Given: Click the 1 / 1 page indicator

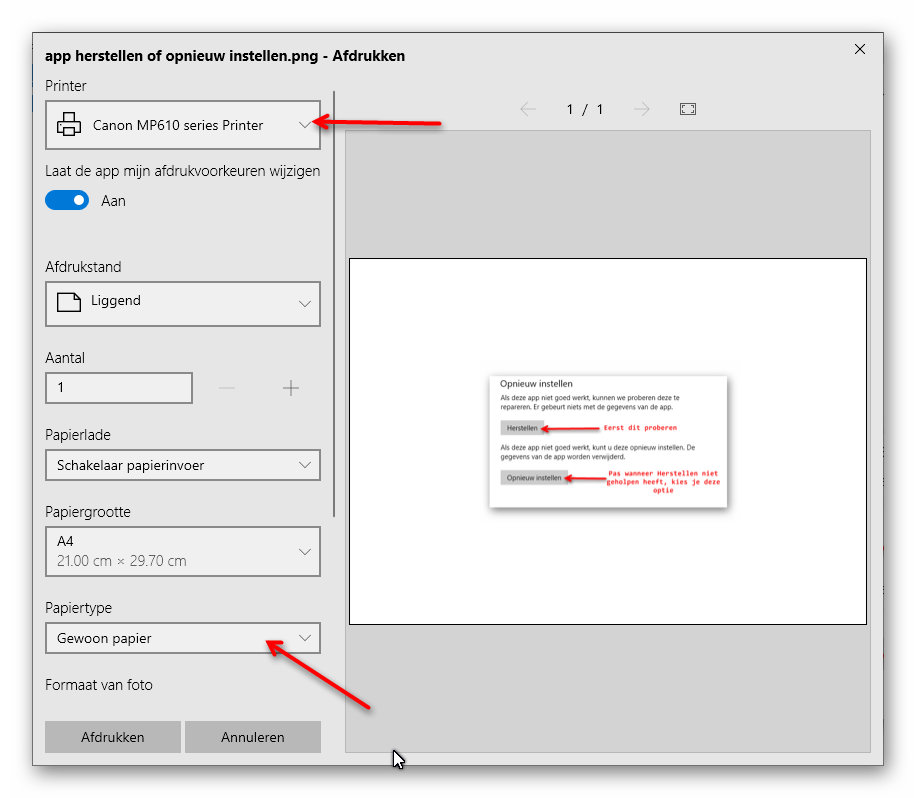Looking at the screenshot, I should coord(585,109).
